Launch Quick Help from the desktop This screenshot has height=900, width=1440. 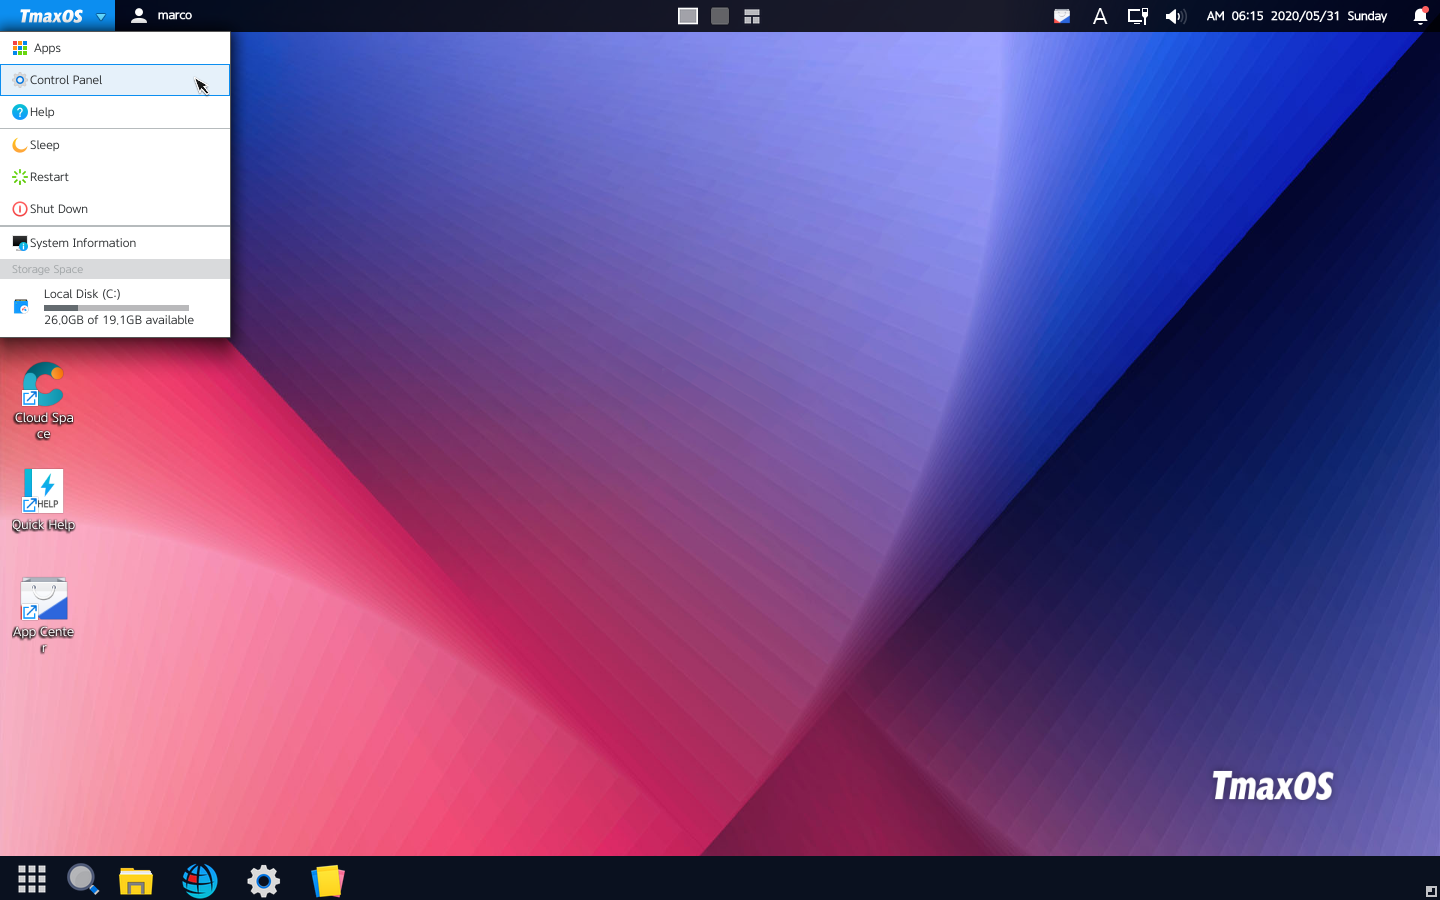[x=43, y=490]
